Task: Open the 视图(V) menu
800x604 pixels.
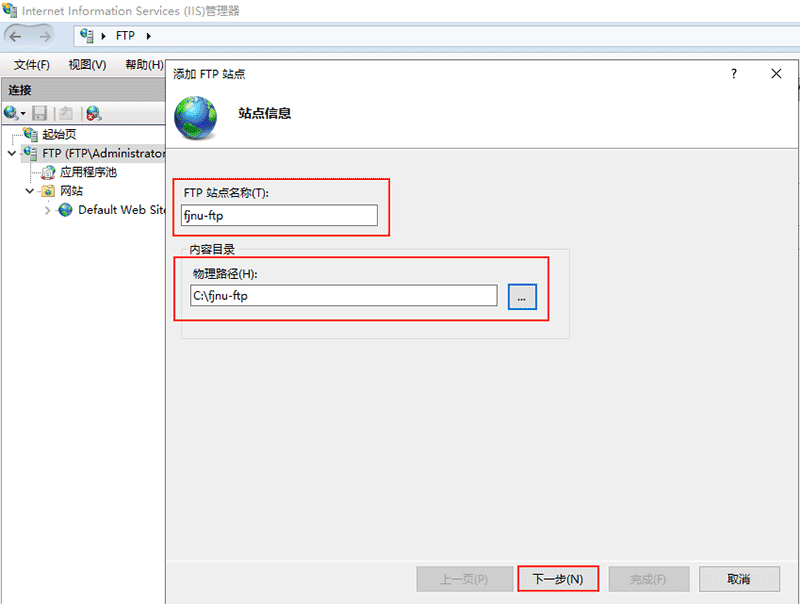Action: coord(87,65)
